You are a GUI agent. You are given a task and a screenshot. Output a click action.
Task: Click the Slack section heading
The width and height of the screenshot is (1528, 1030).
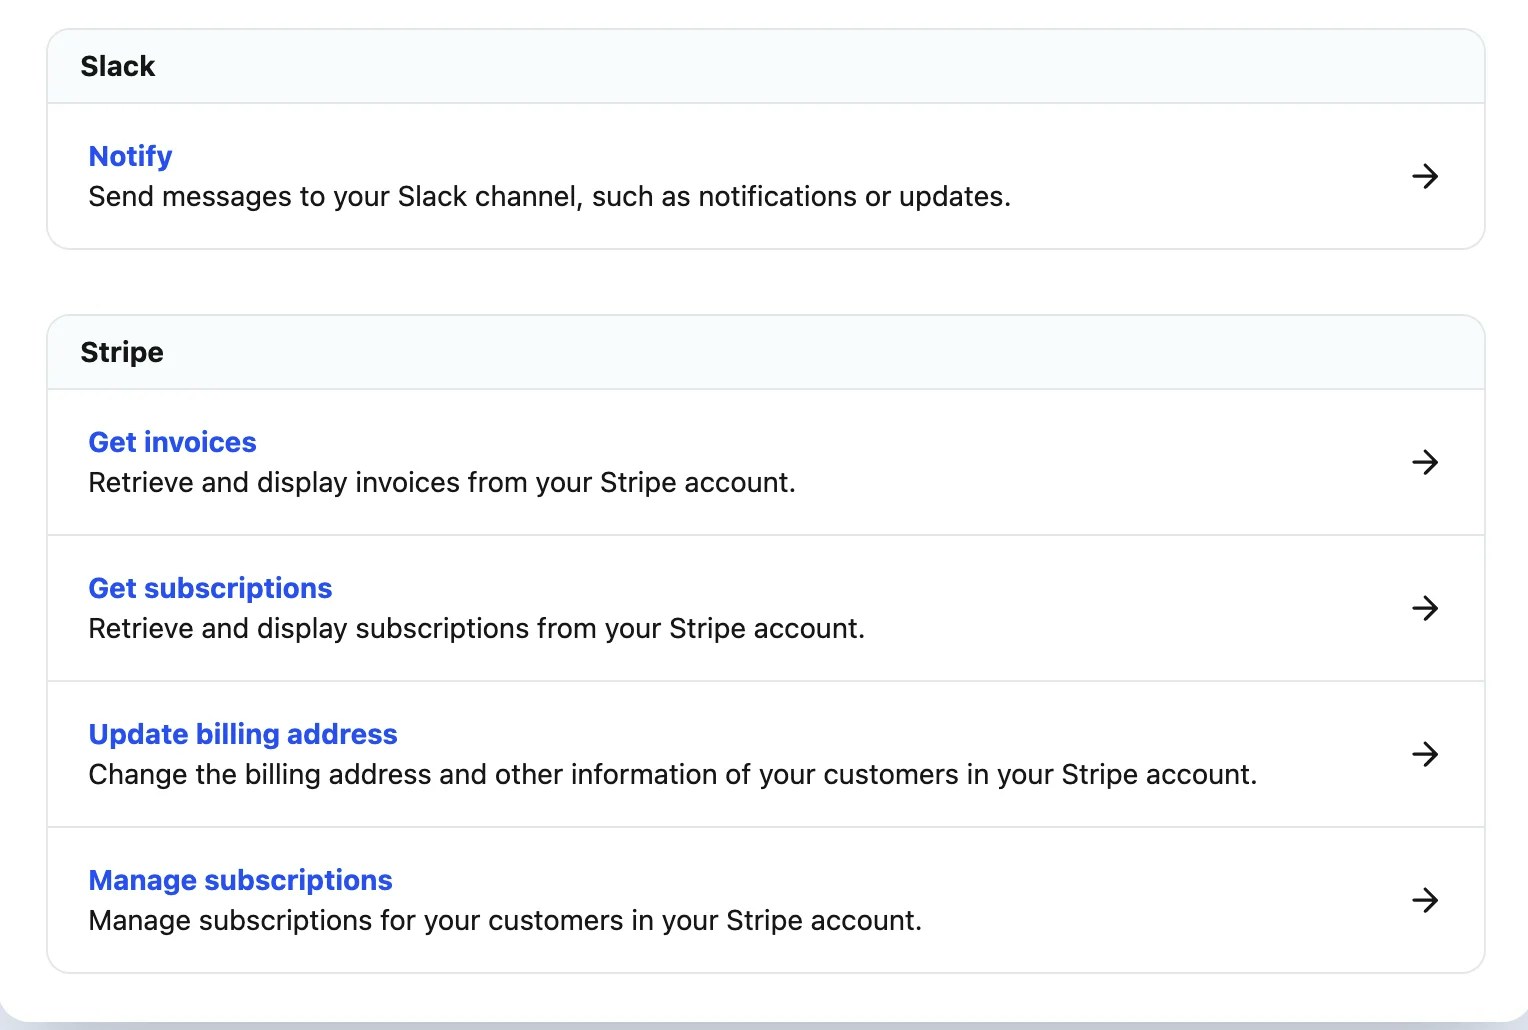pyautogui.click(x=118, y=66)
